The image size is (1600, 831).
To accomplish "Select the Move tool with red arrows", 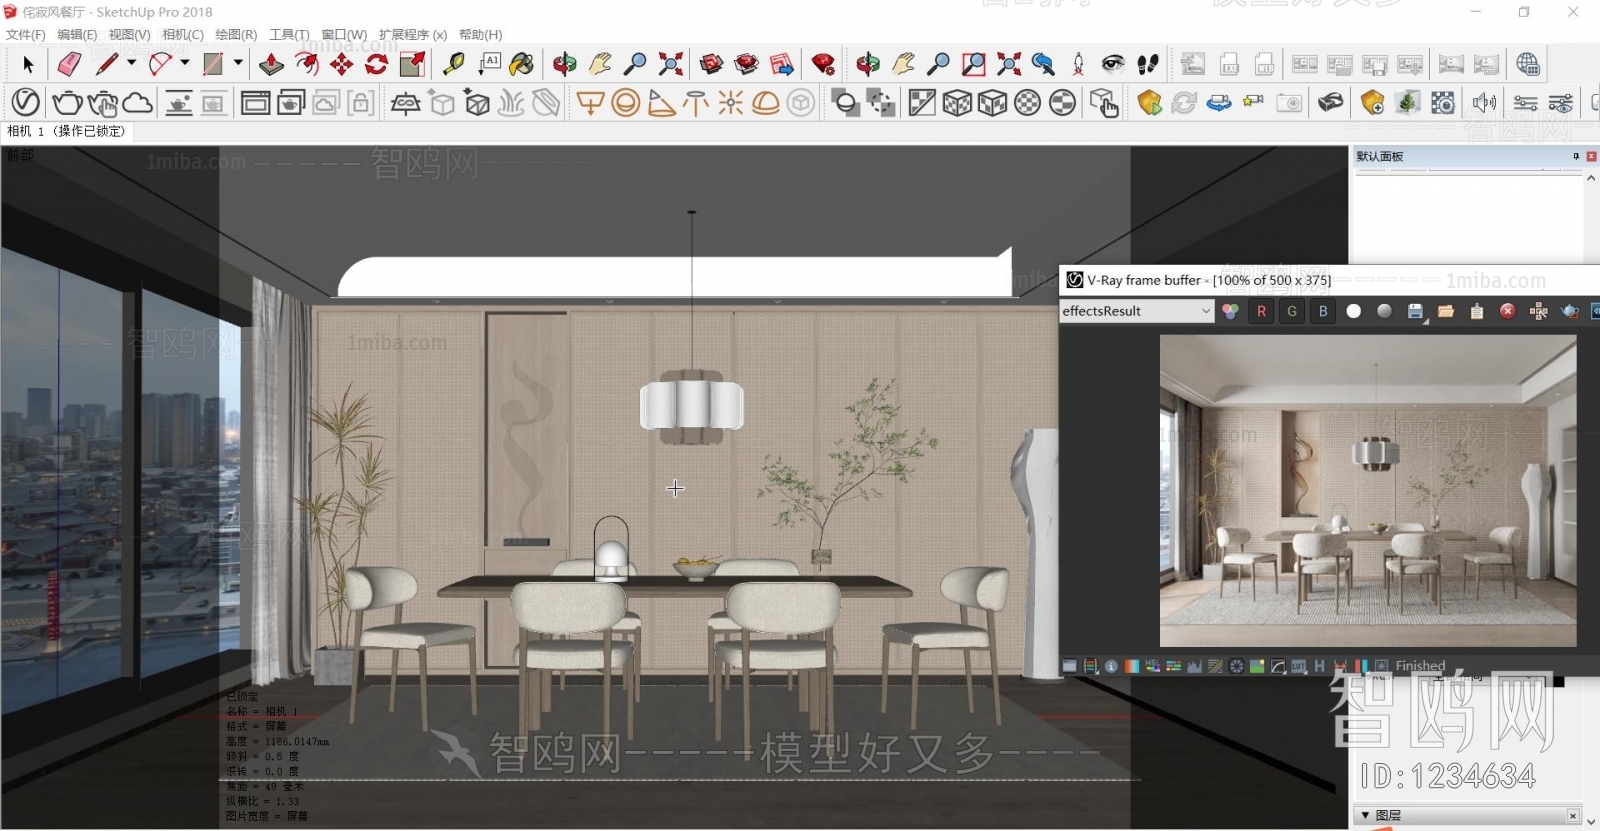I will [x=342, y=65].
